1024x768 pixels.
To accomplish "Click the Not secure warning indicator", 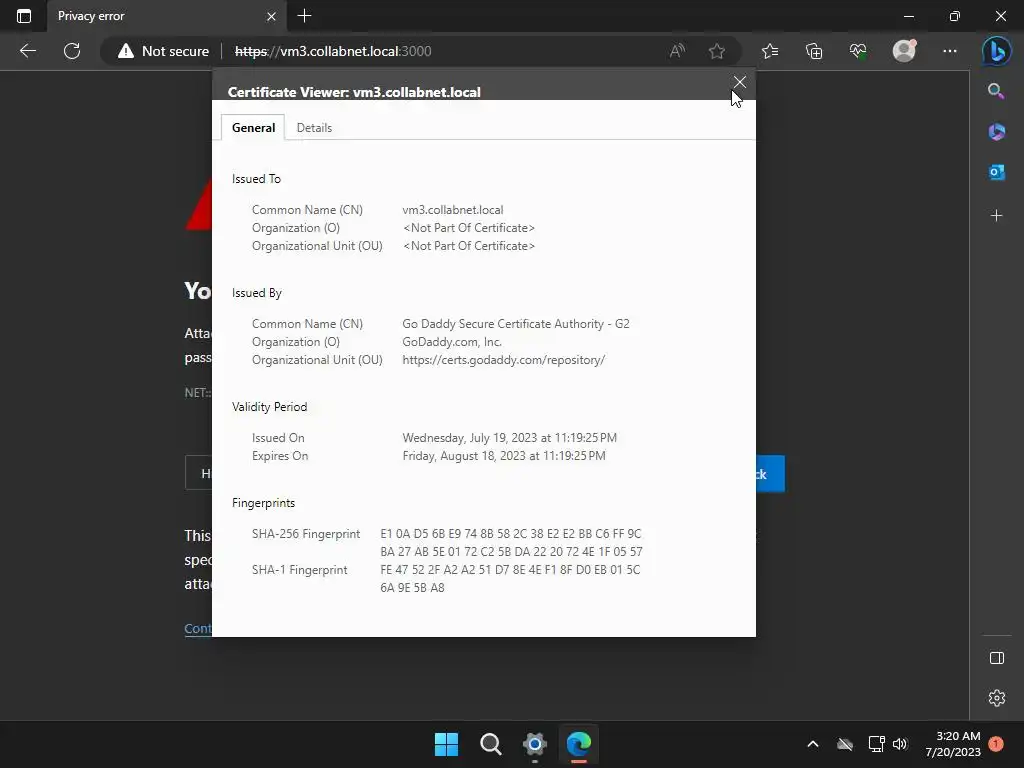I will tap(163, 51).
